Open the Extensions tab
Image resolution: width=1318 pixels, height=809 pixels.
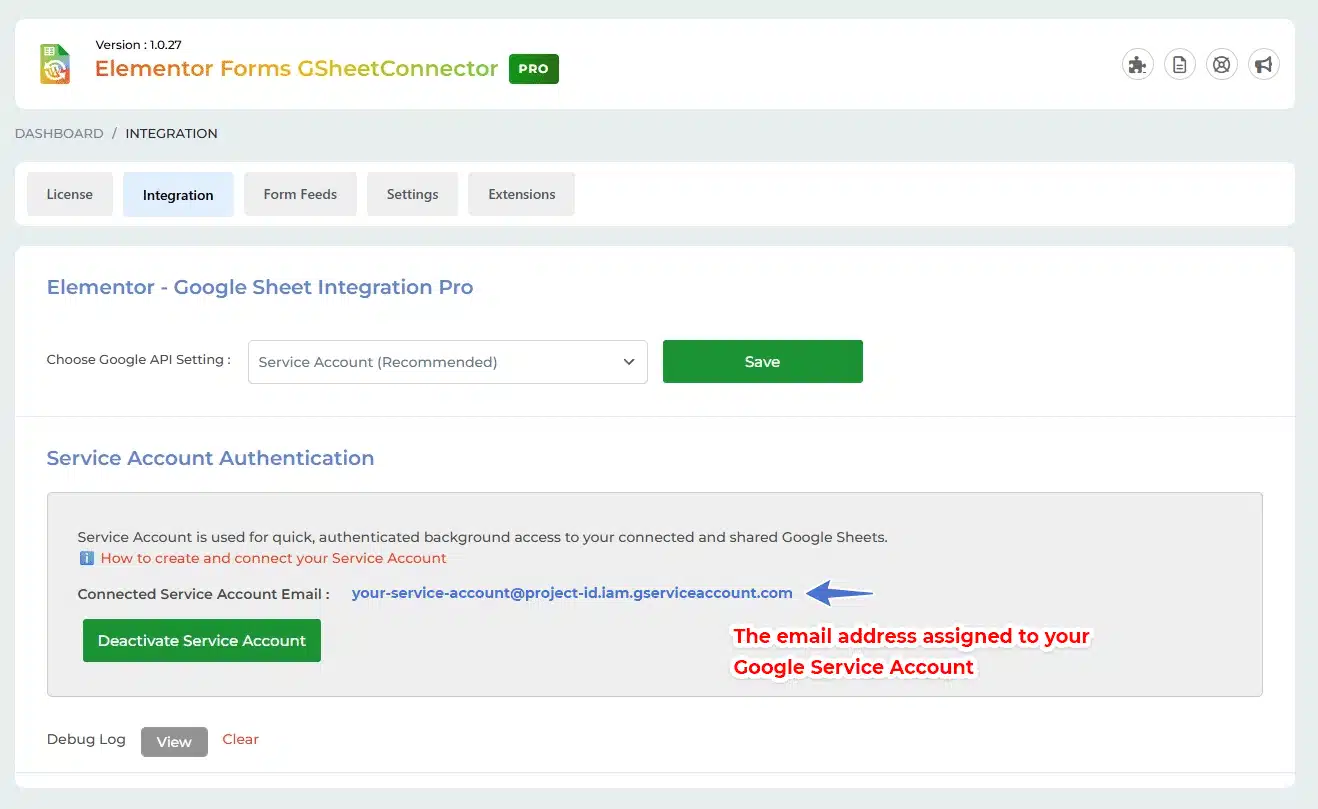point(521,195)
